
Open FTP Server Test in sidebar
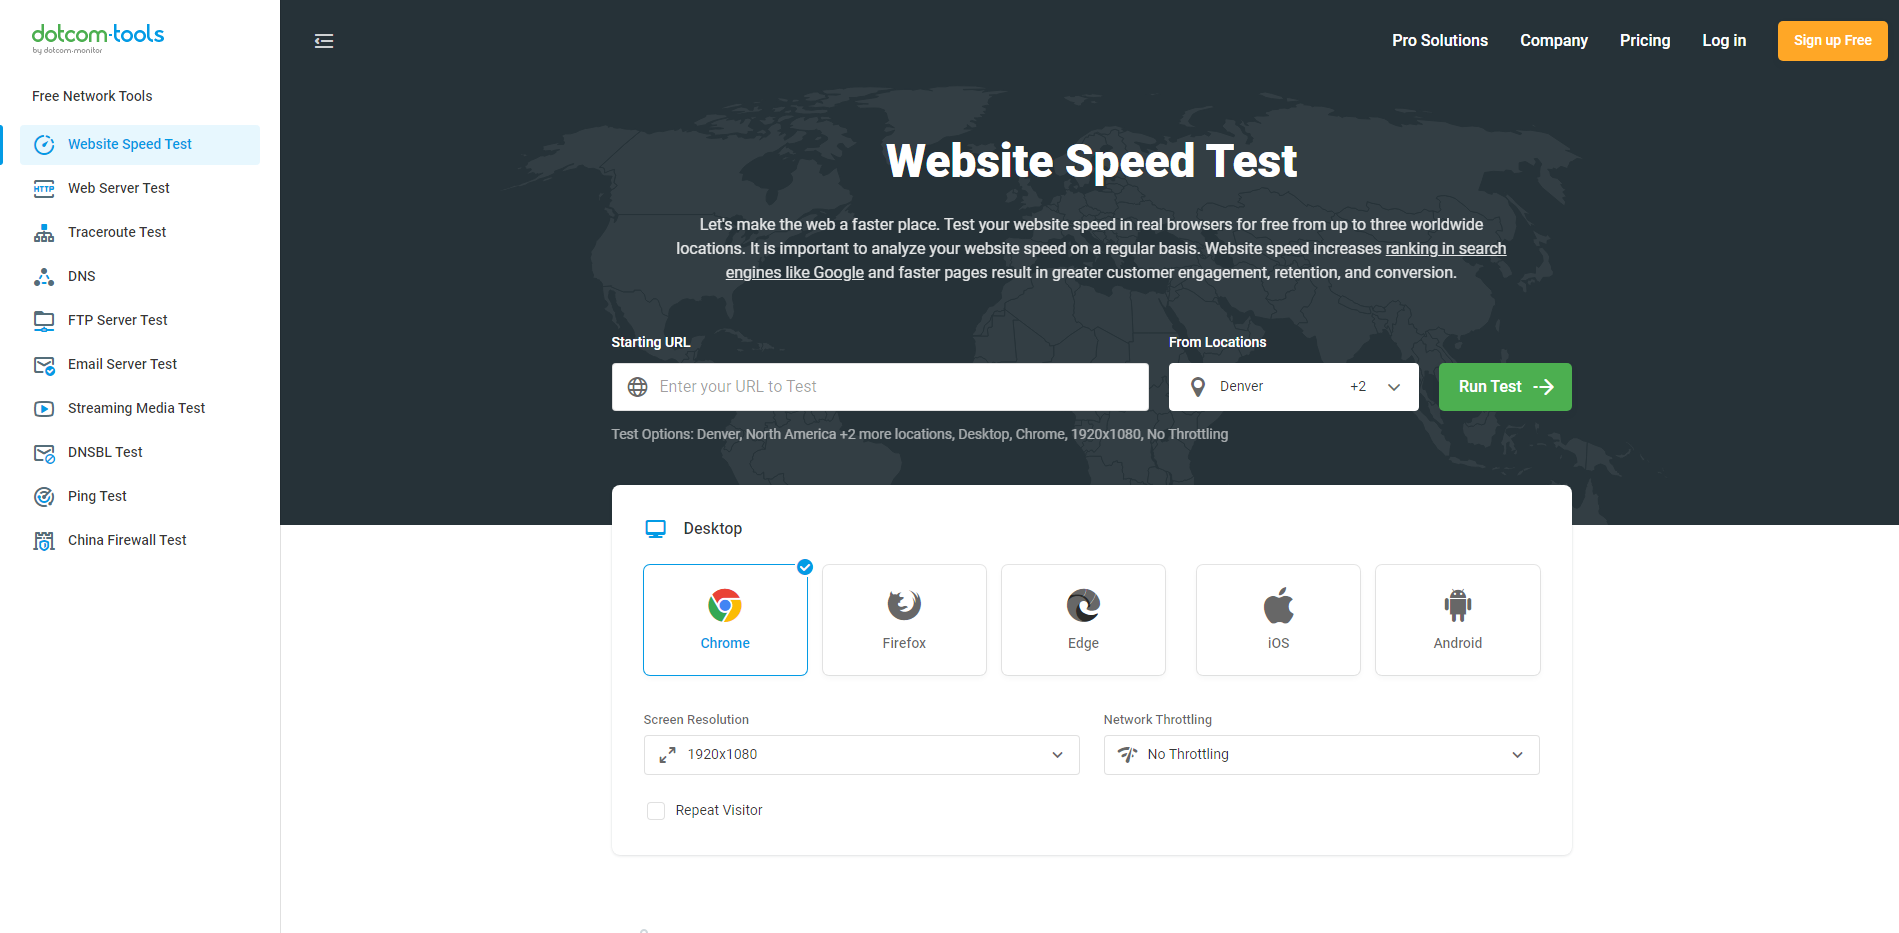tap(140, 321)
